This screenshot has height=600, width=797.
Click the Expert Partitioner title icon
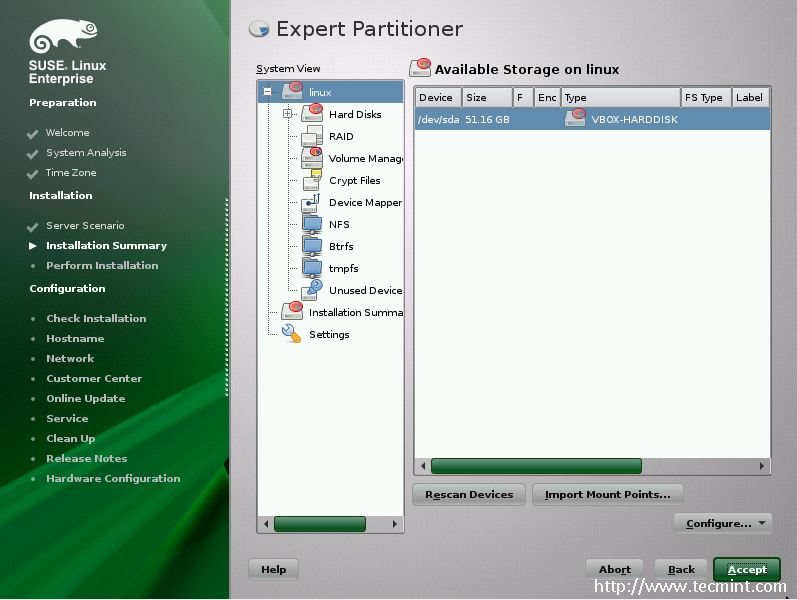point(259,29)
